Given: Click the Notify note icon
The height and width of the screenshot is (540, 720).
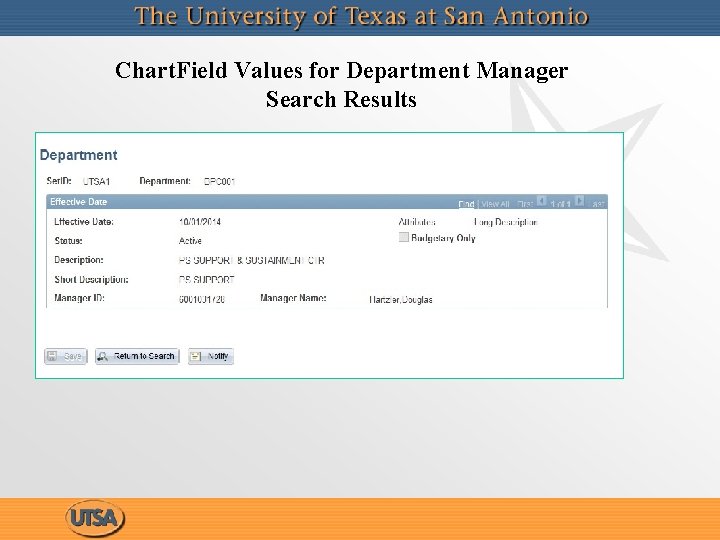Looking at the screenshot, I should click(x=196, y=356).
